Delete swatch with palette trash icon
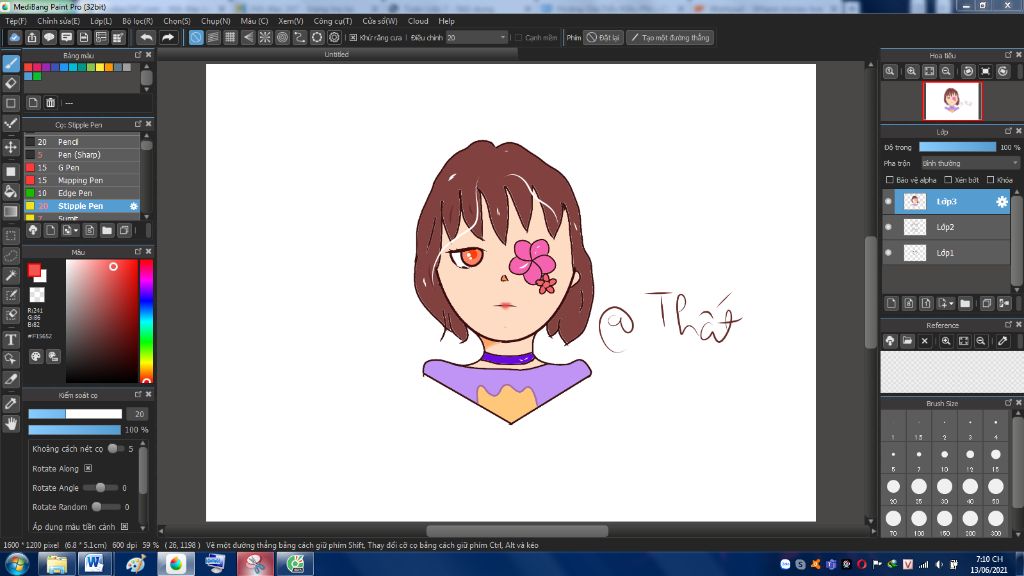Image resolution: width=1024 pixels, height=576 pixels. [50, 103]
